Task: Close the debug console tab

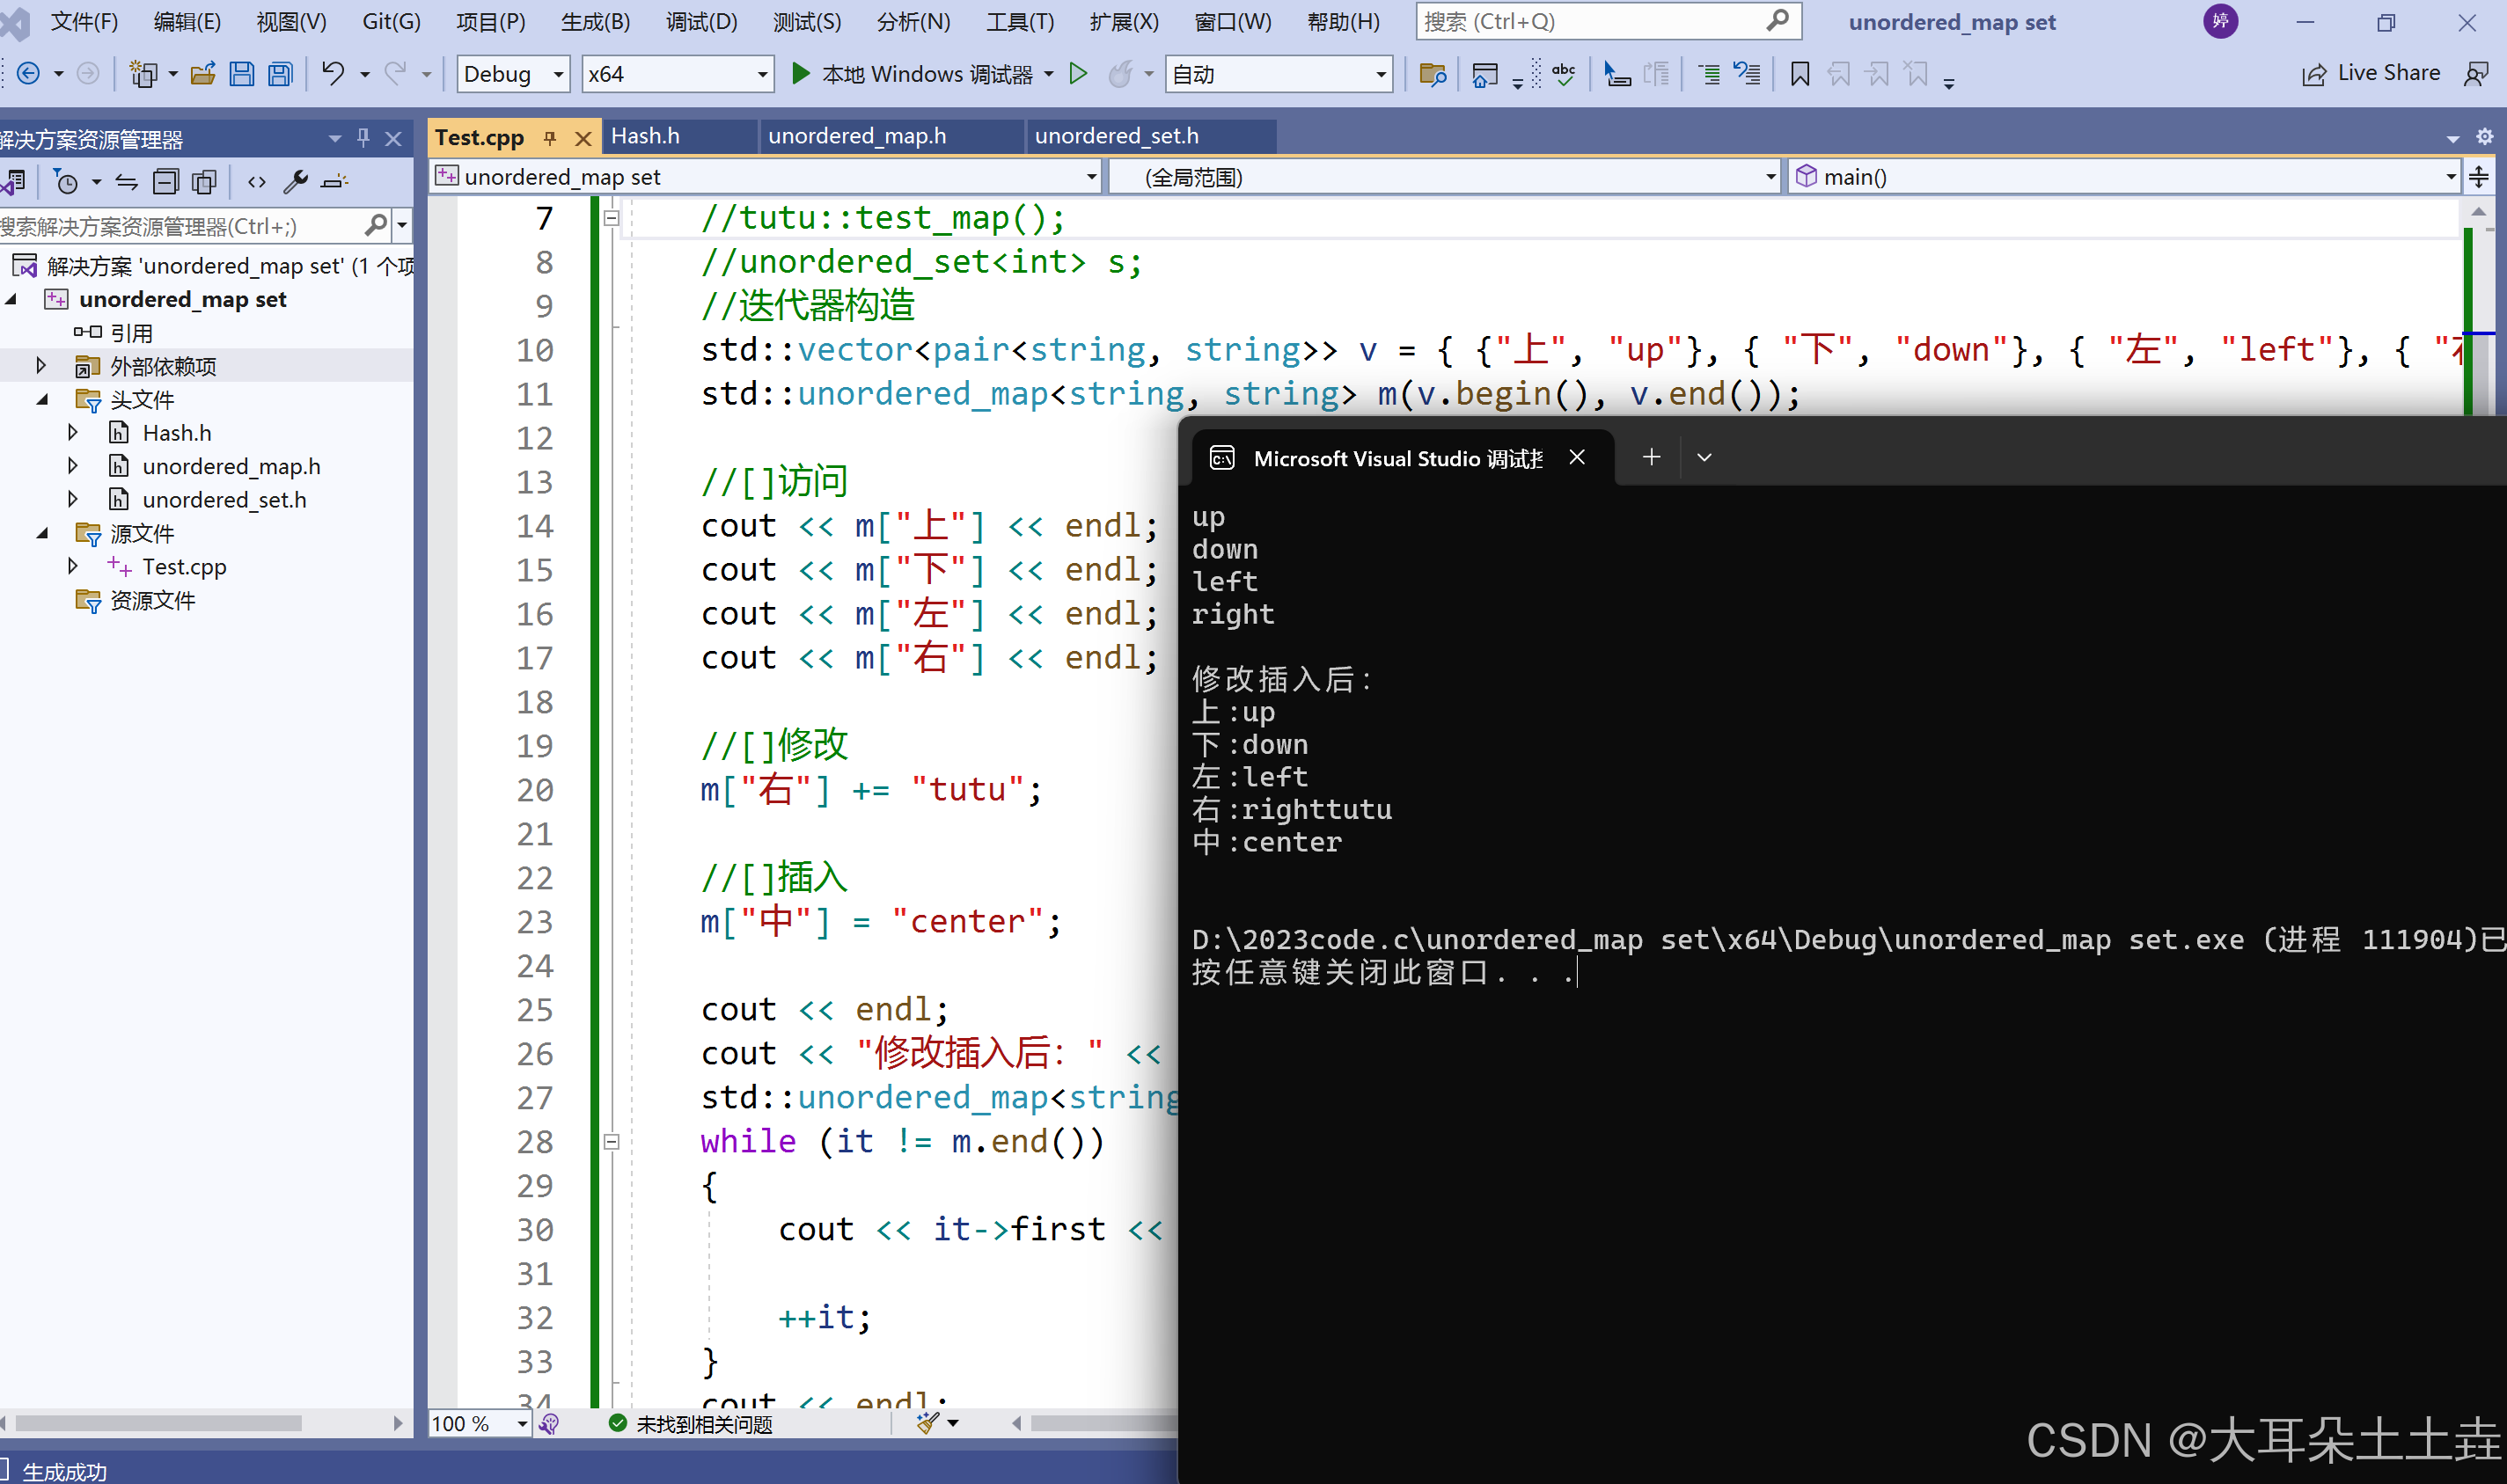Action: [x=1577, y=457]
